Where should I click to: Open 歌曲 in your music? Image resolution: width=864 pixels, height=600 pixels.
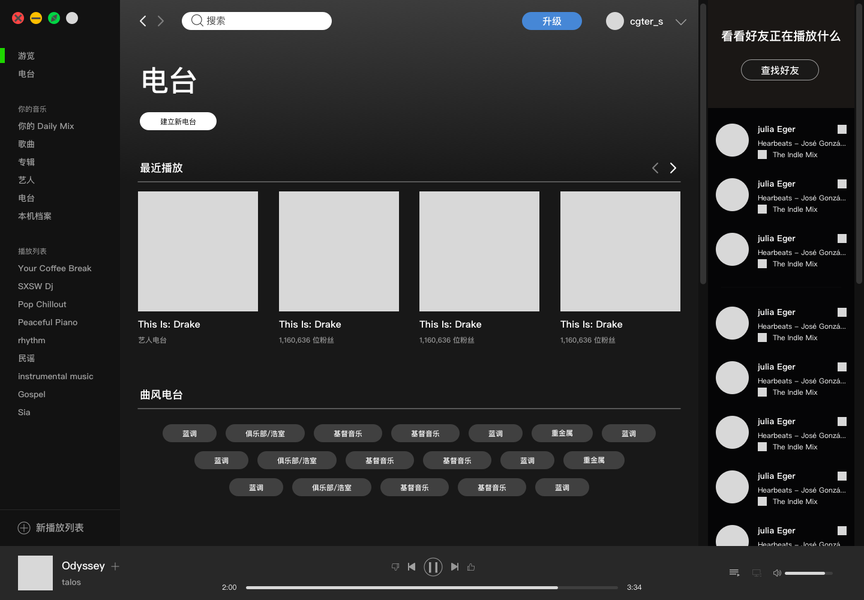(x=26, y=144)
